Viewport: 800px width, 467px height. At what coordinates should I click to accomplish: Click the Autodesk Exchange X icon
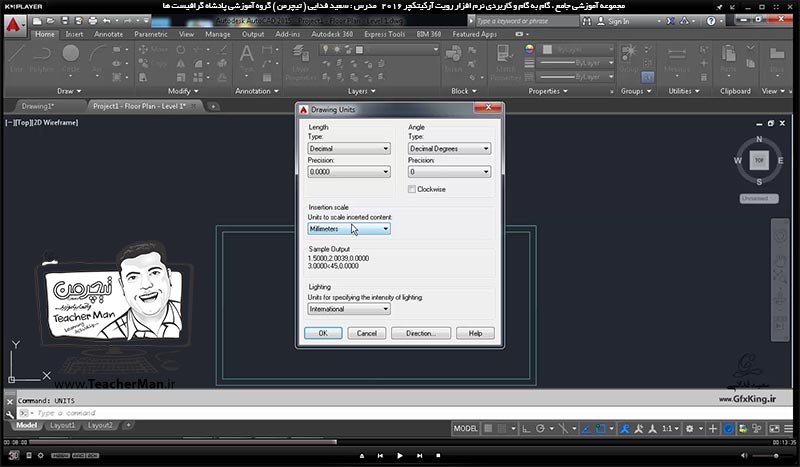(670, 21)
